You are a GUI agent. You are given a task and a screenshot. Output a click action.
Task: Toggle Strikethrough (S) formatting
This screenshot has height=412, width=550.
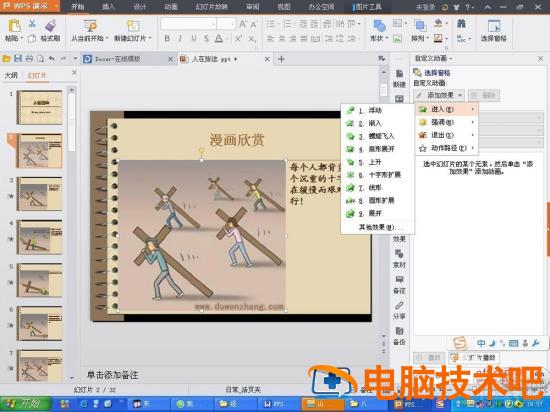[206, 38]
